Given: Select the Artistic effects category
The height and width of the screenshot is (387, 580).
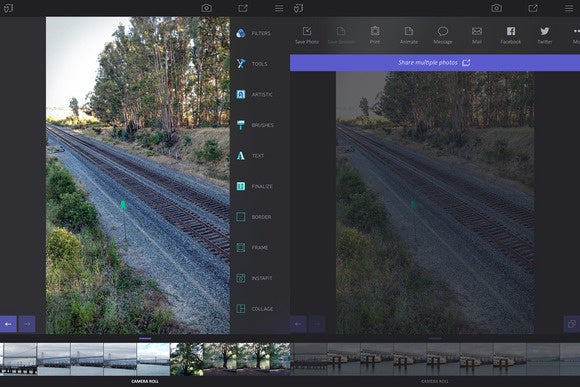Looking at the screenshot, I should click(x=254, y=94).
